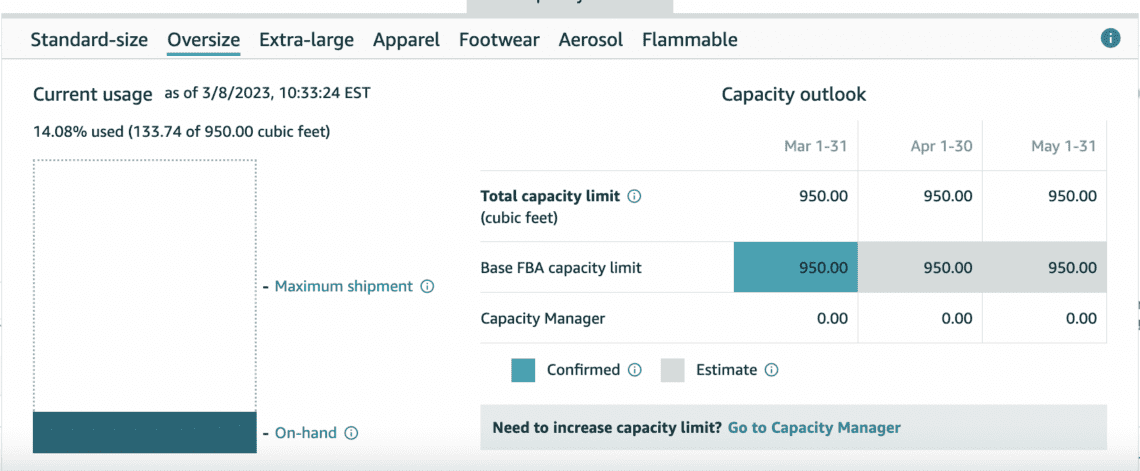The width and height of the screenshot is (1140, 471).
Task: Click info icon beside On-hand label
Action: click(351, 433)
